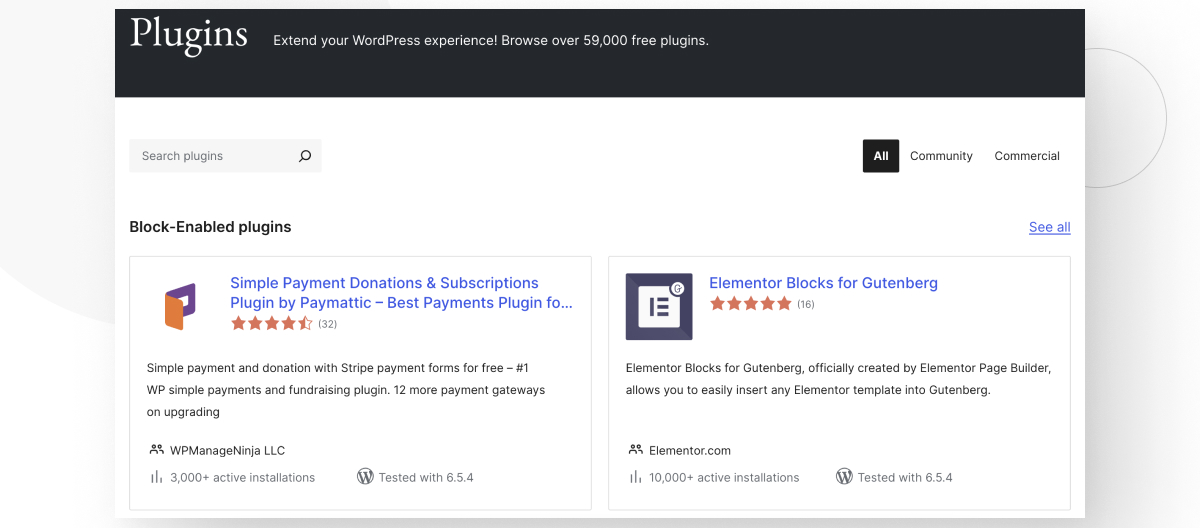Click WordPress logo in the Elementor Blocks card
Image resolution: width=1200 pixels, height=528 pixels.
point(844,477)
